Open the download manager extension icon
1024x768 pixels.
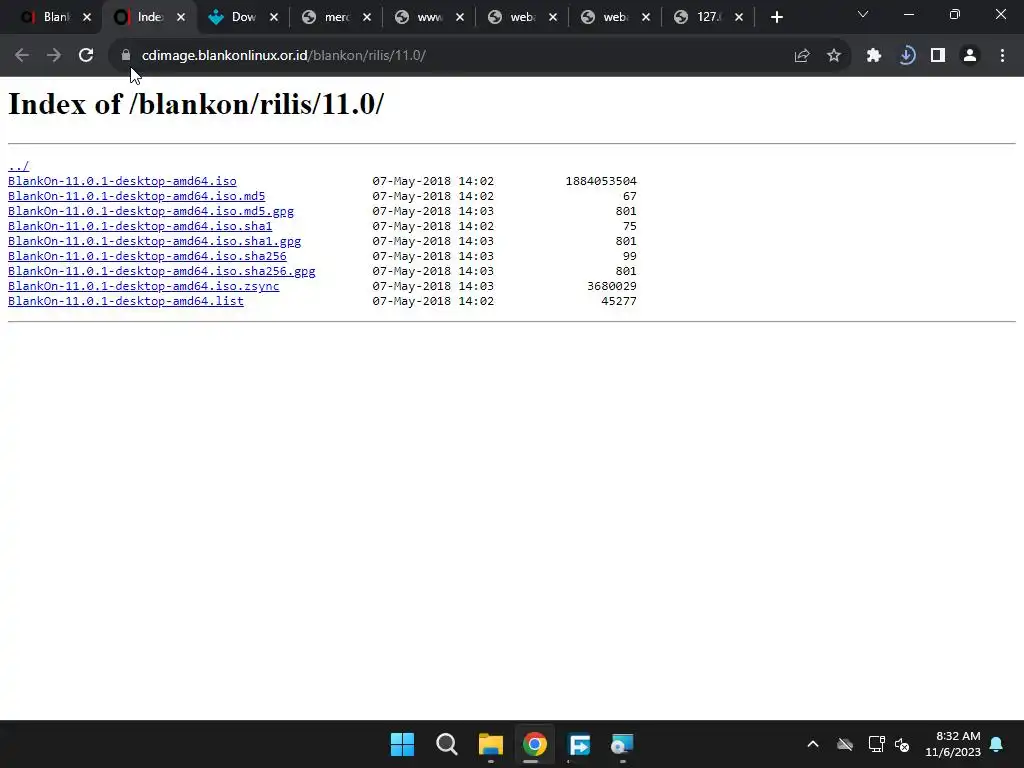[x=906, y=56]
